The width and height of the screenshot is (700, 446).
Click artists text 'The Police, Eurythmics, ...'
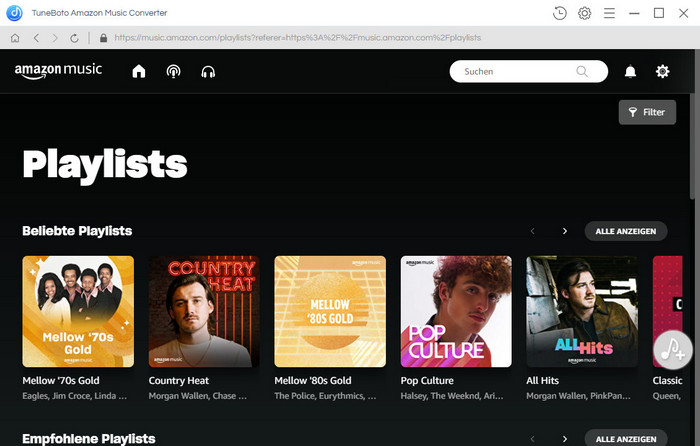click(325, 396)
